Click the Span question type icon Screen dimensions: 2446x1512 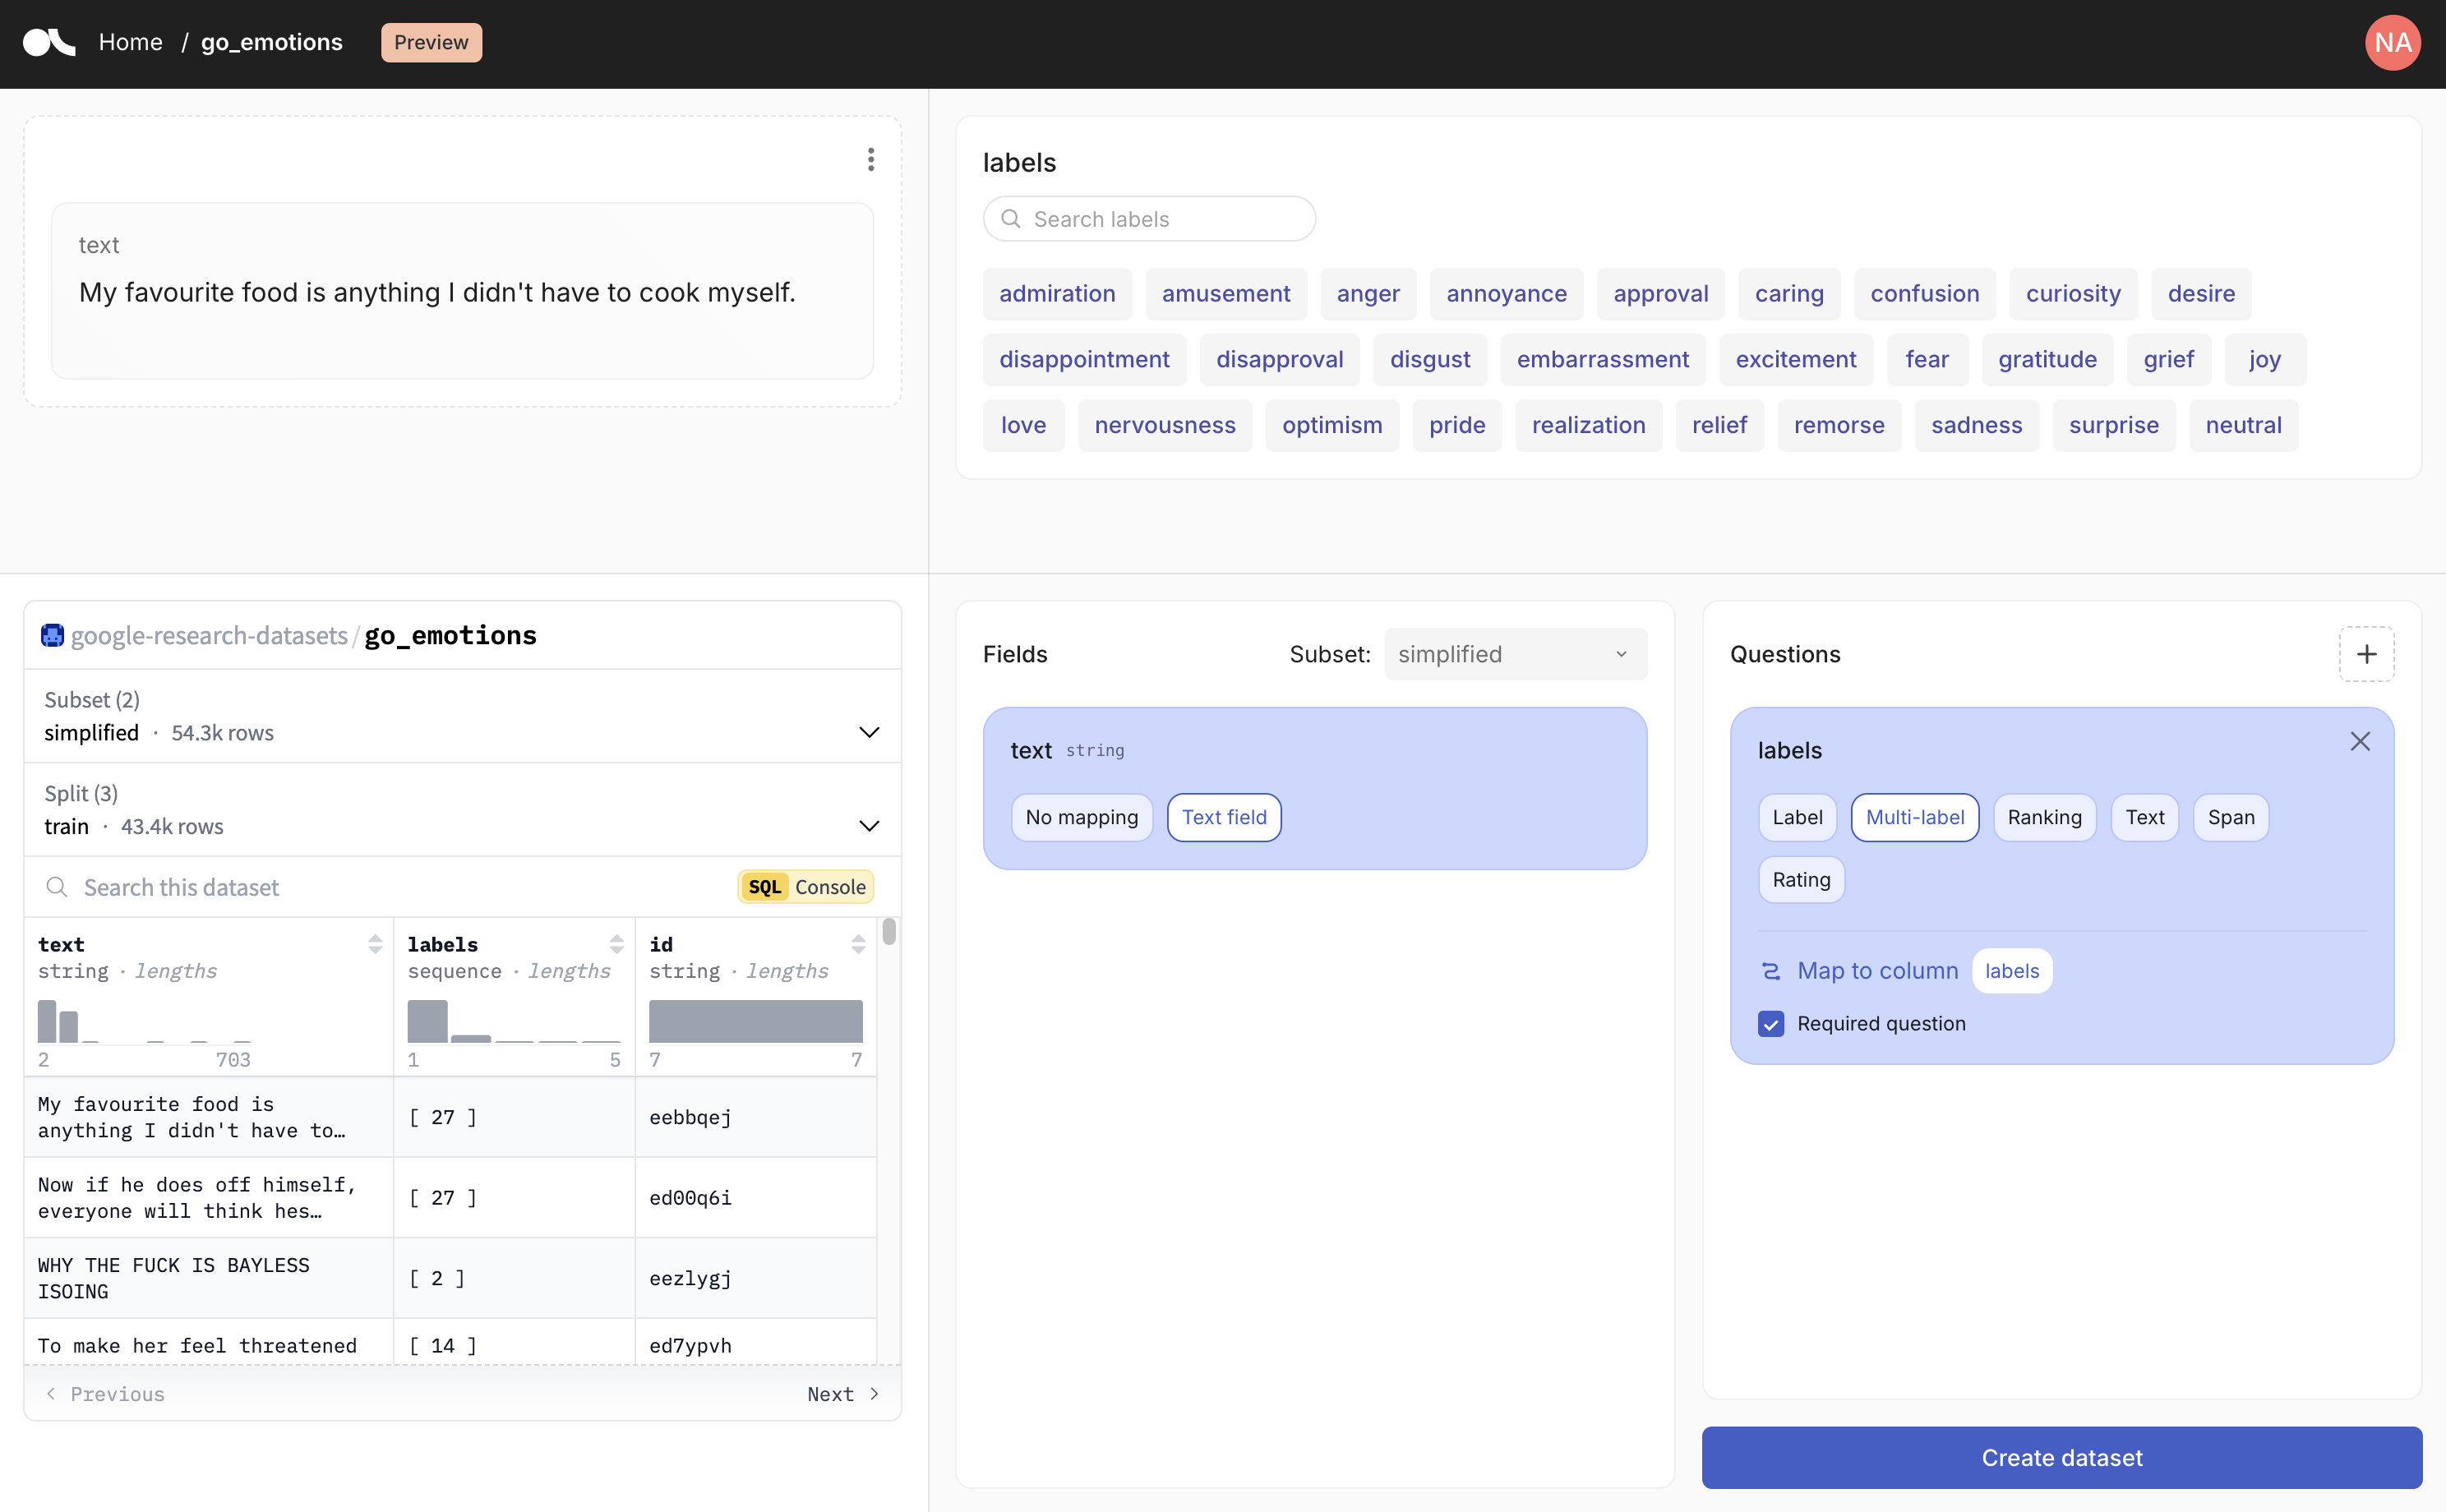pyautogui.click(x=2231, y=817)
